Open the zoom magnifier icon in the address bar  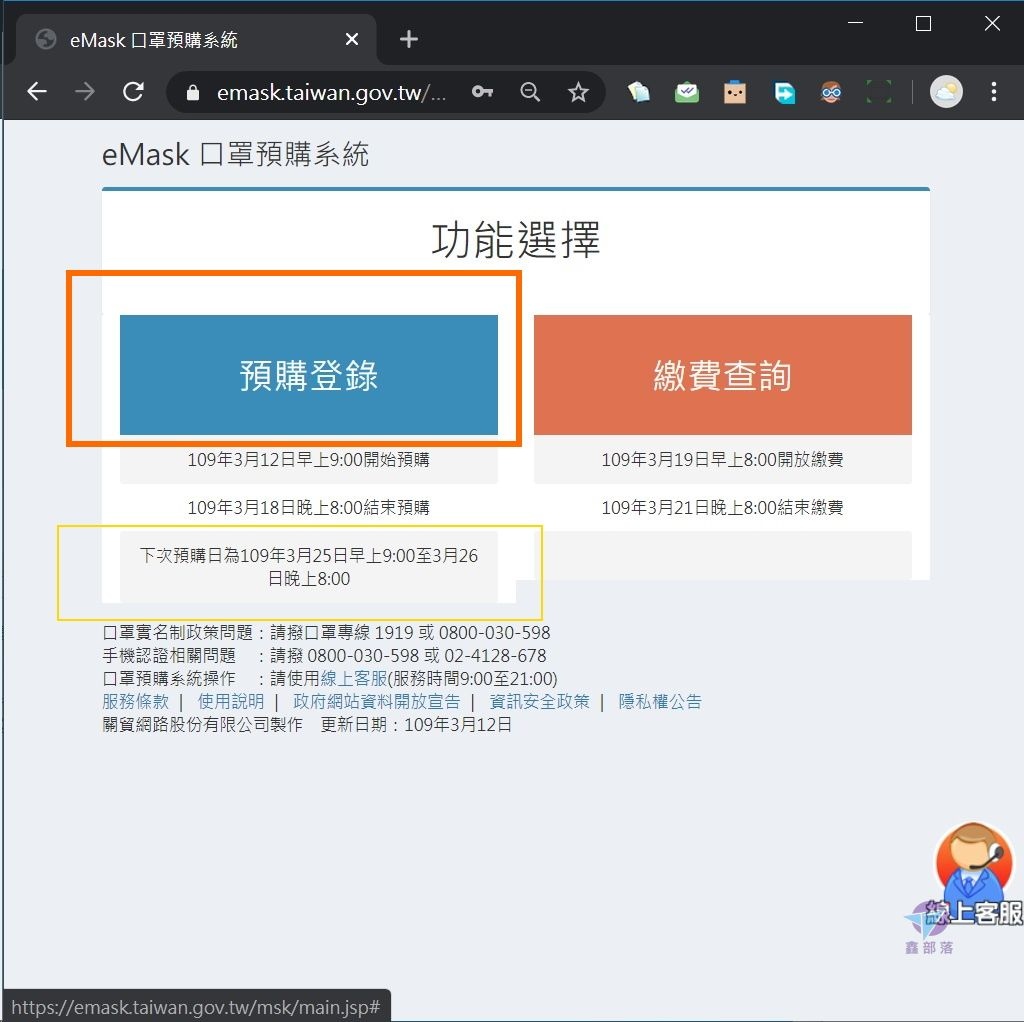click(530, 92)
